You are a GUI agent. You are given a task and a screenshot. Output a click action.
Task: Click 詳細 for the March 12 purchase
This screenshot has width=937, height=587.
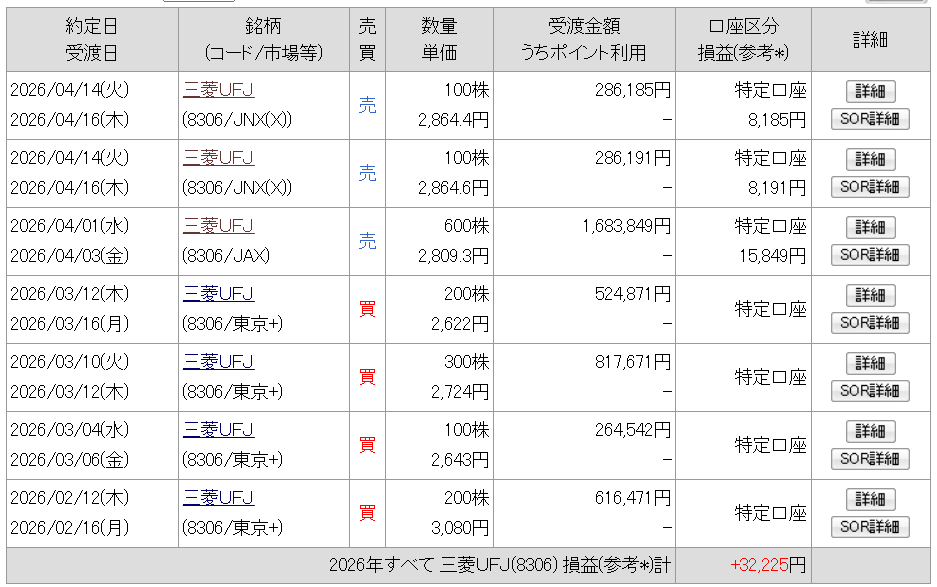pos(870,296)
